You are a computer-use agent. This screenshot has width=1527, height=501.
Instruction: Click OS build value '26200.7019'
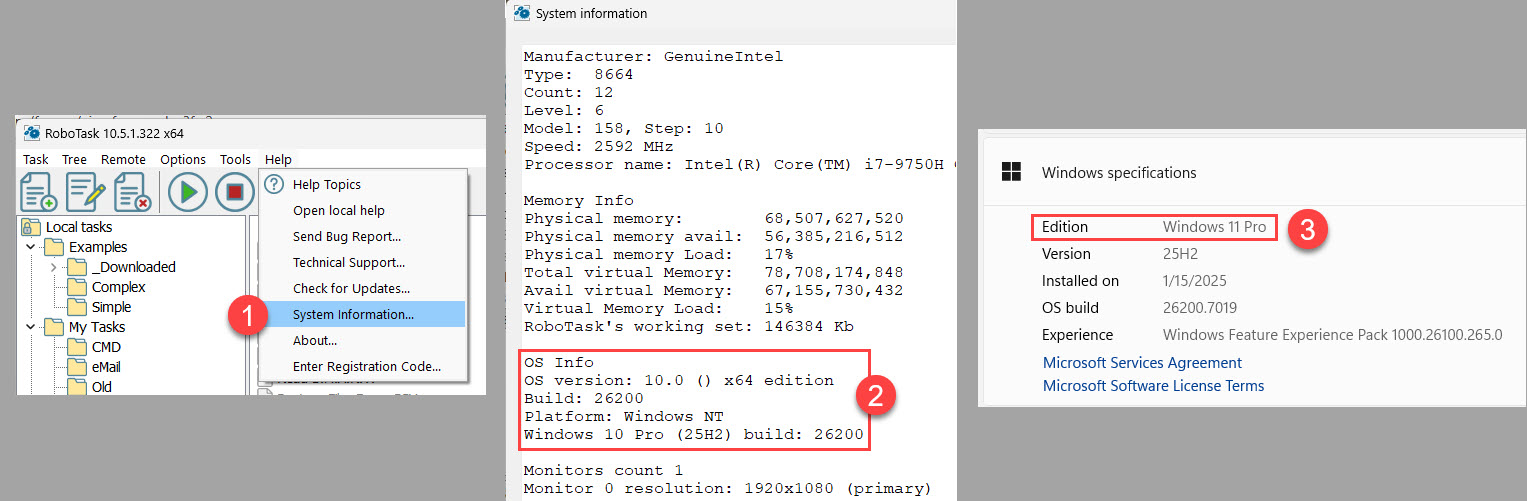[1200, 308]
